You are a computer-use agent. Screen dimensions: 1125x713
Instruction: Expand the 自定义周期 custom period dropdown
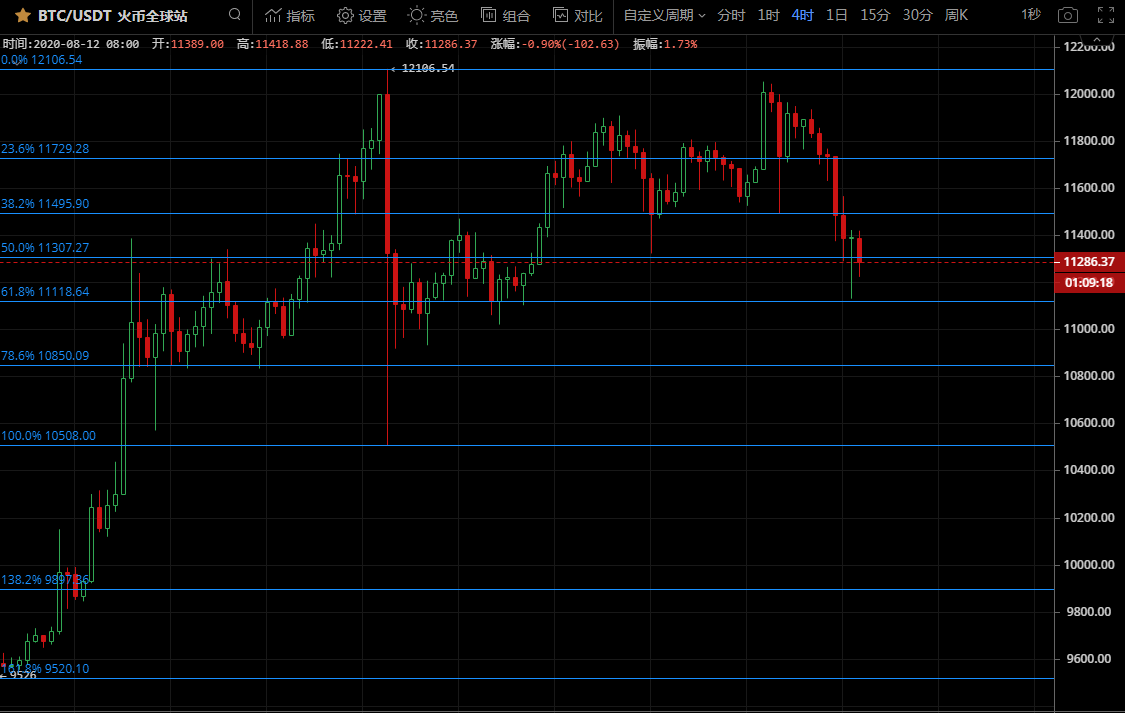[664, 16]
